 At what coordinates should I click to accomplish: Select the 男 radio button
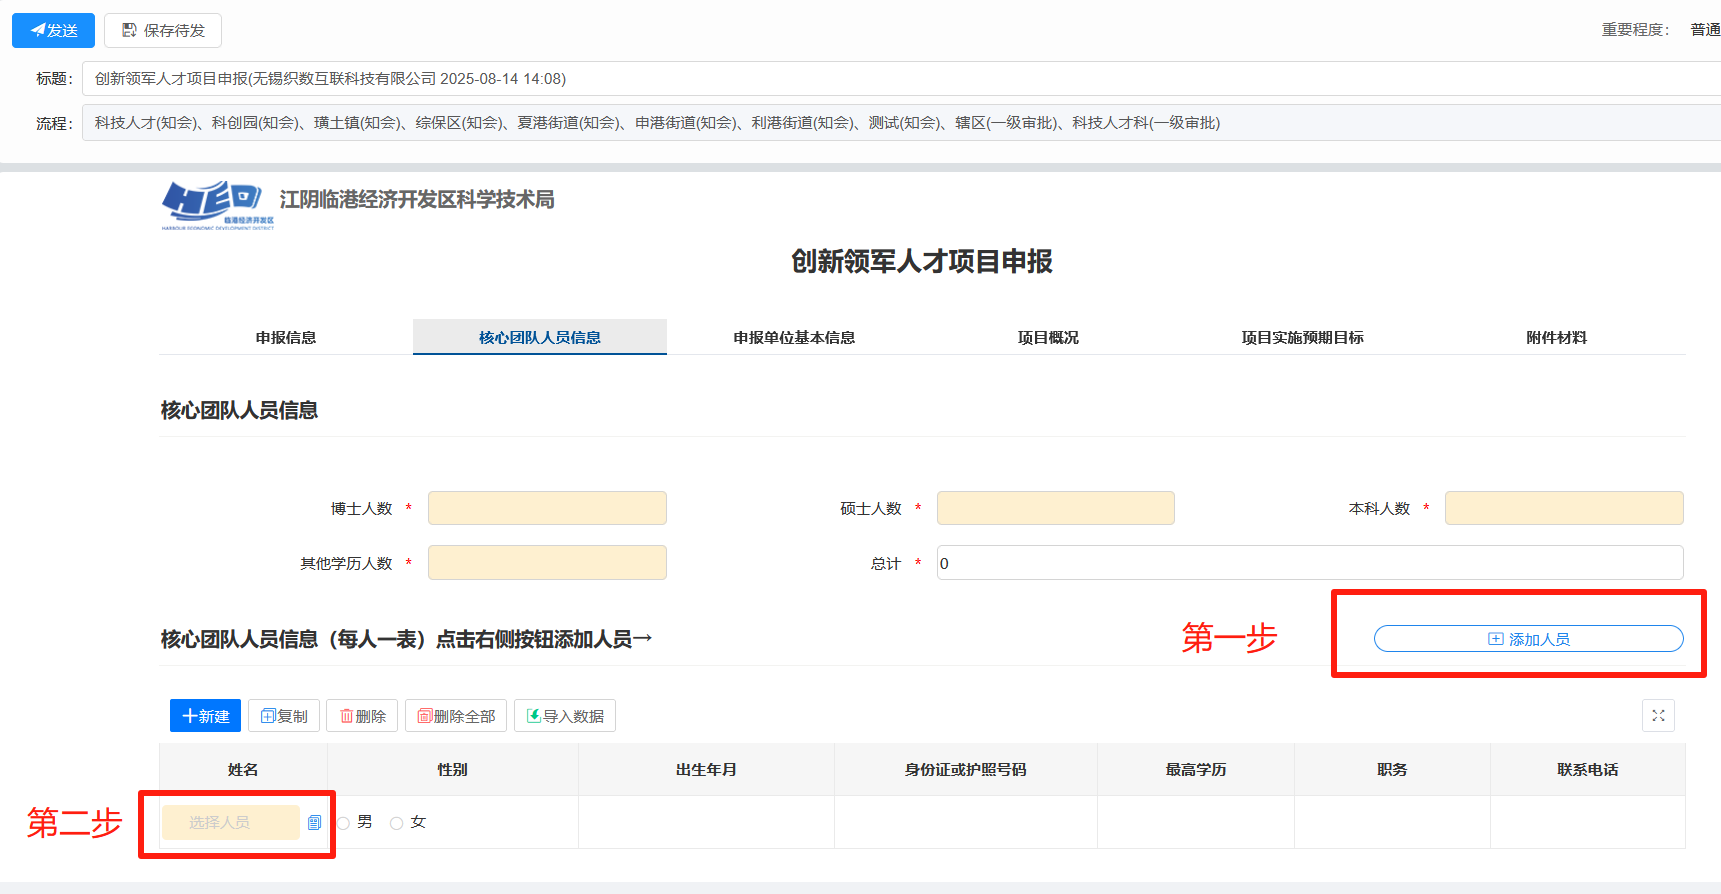click(344, 823)
